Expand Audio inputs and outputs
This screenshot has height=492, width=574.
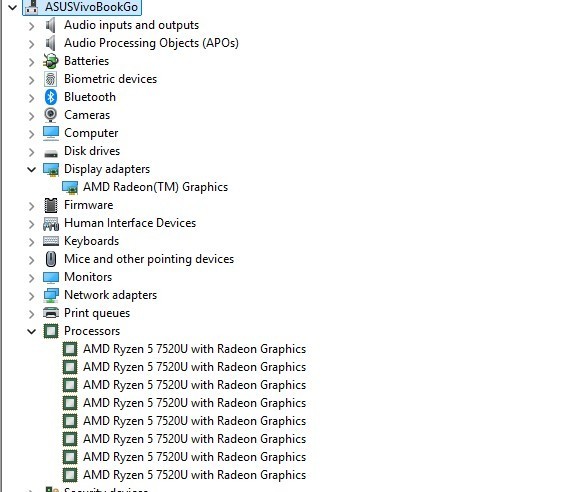tap(31, 26)
